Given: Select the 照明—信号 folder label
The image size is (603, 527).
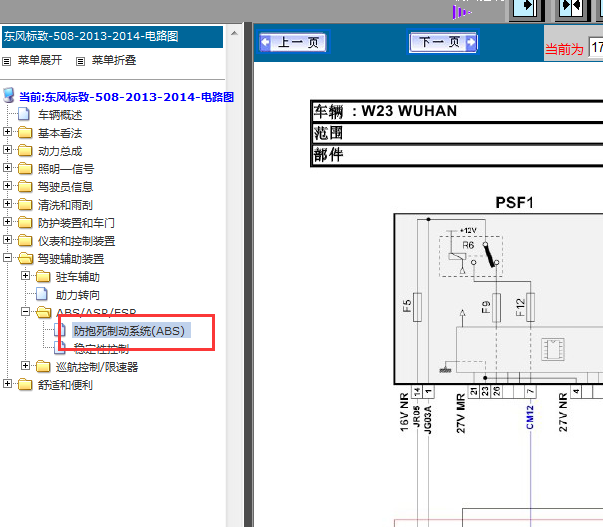Looking at the screenshot, I should point(66,169).
